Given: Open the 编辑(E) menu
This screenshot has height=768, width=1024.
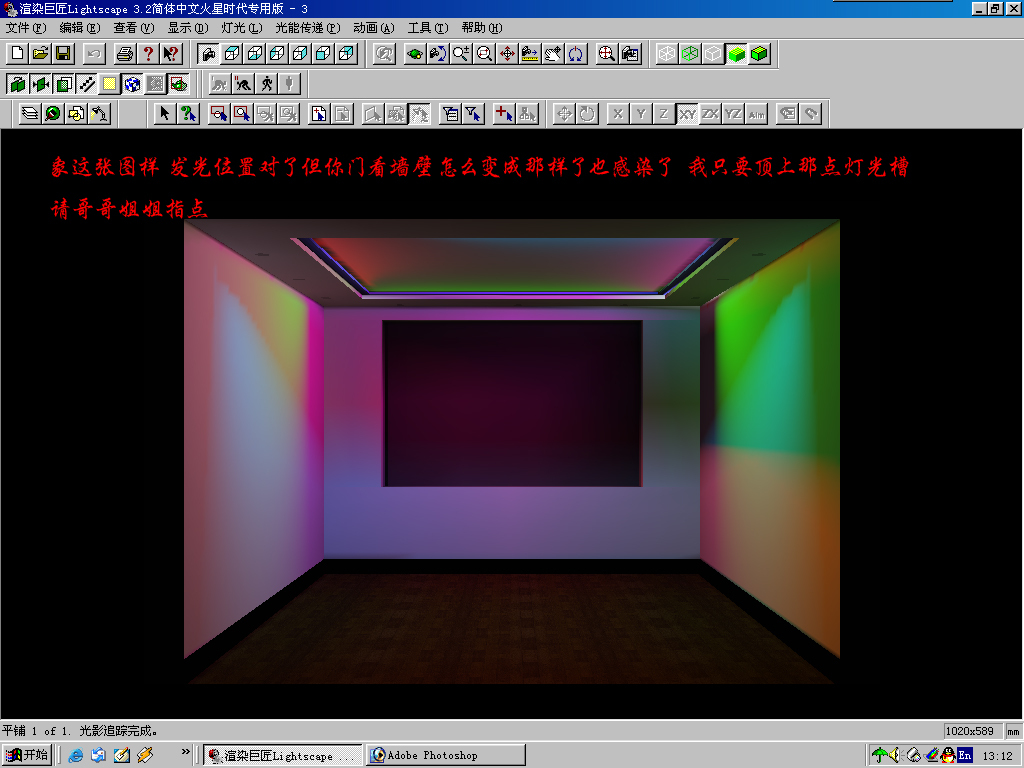Looking at the screenshot, I should tap(80, 28).
